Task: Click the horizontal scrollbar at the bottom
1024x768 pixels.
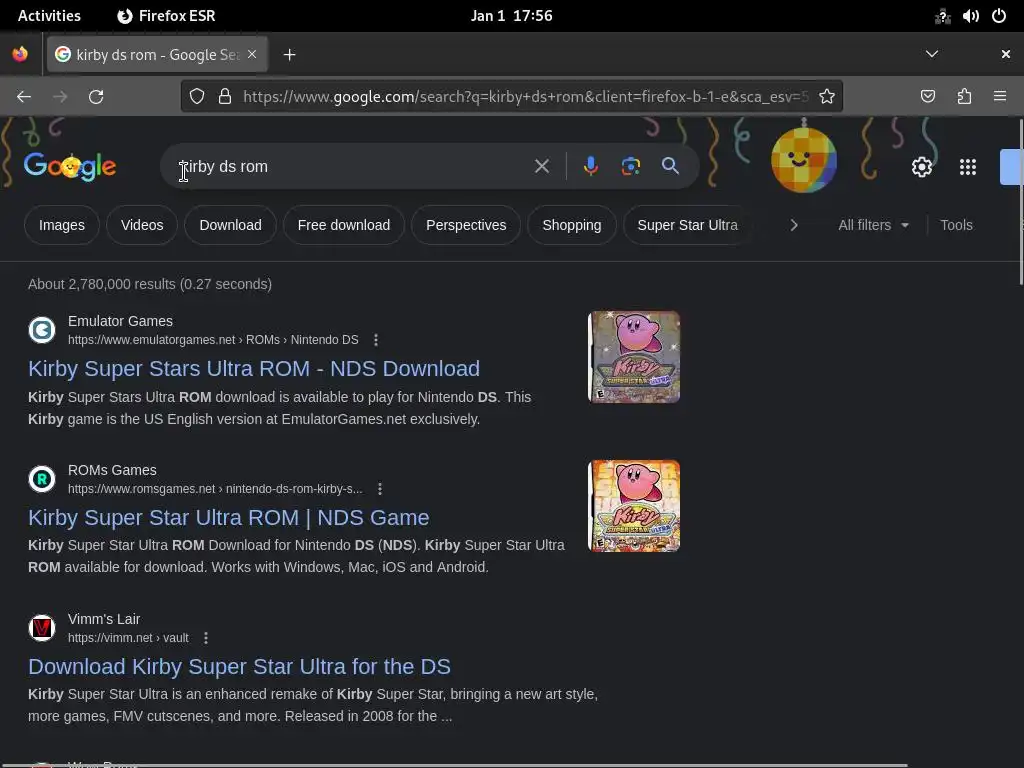Action: click(454, 765)
